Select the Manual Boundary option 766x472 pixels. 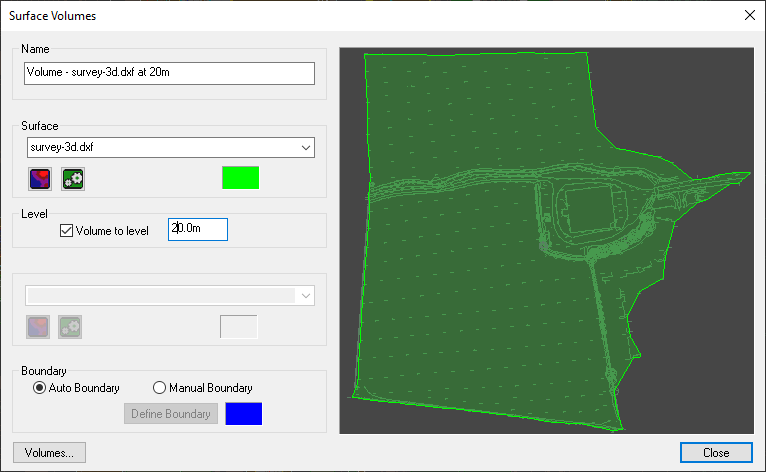[x=159, y=388]
